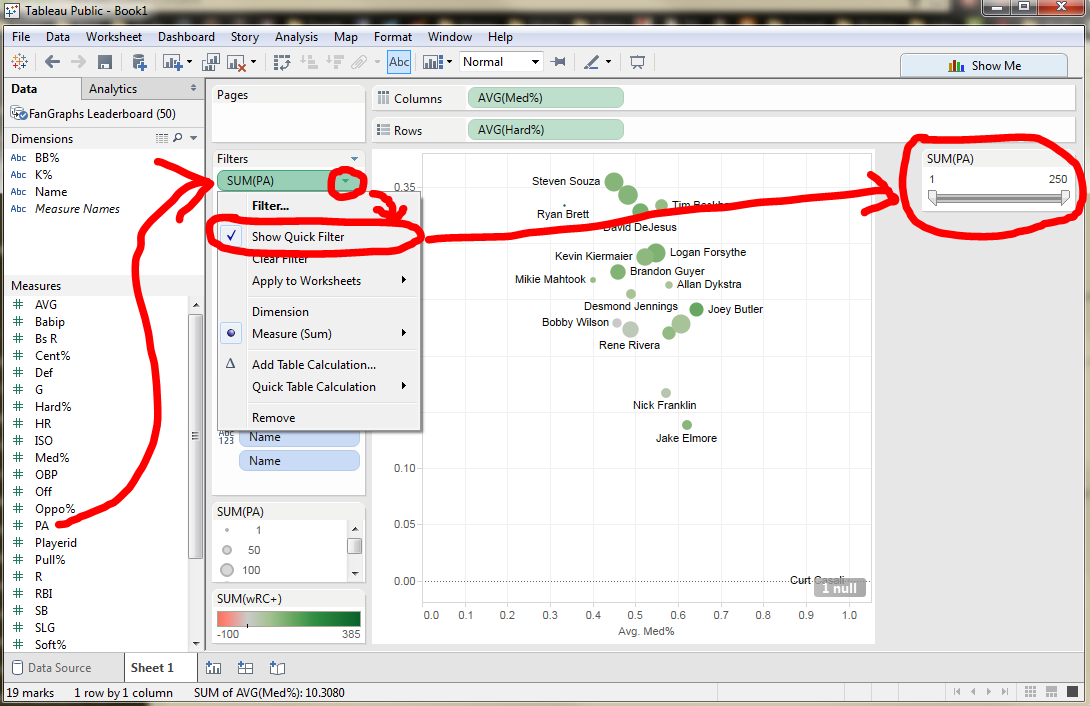Toggle the Abc mark labels button

[399, 62]
